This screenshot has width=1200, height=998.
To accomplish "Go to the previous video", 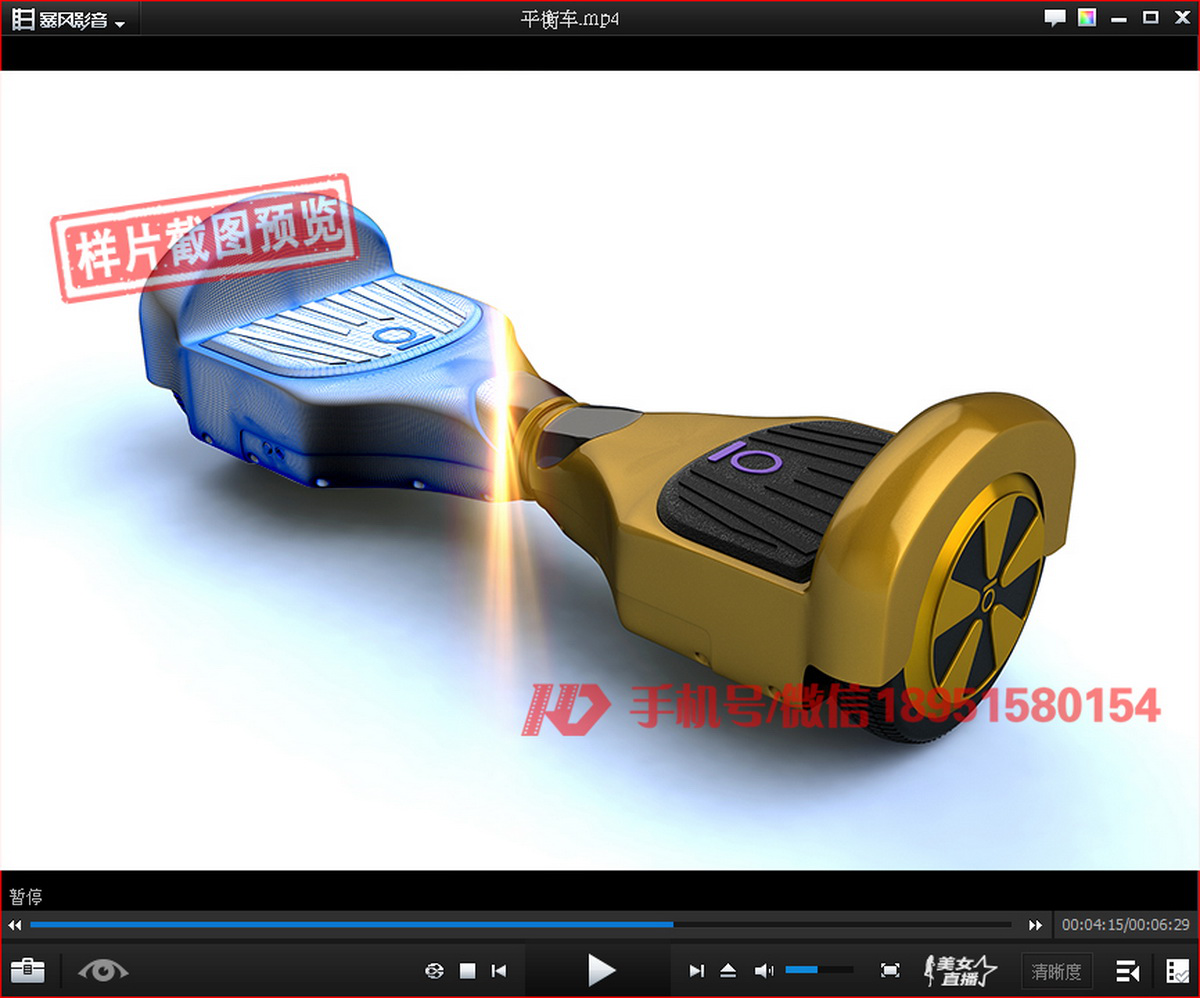I will [499, 970].
